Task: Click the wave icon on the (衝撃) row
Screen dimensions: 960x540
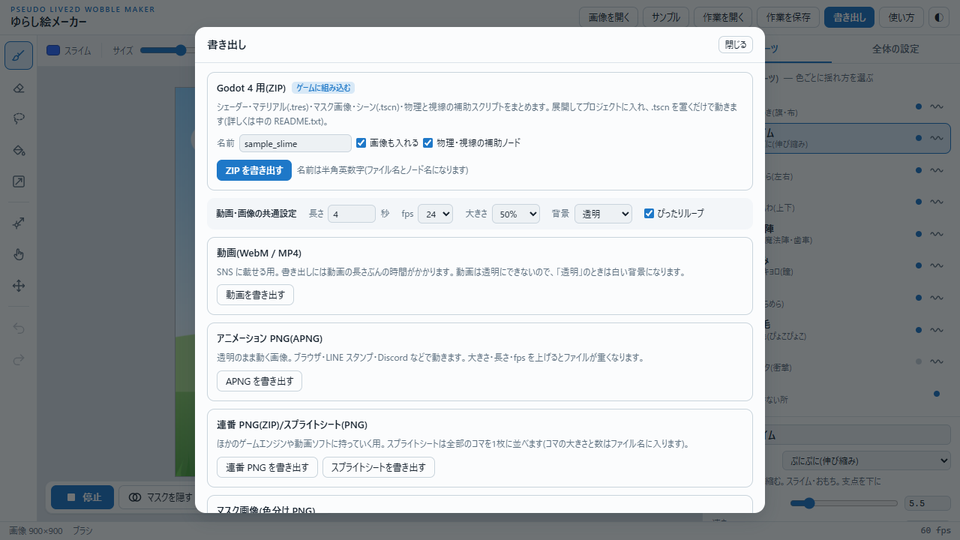Action: (936, 362)
